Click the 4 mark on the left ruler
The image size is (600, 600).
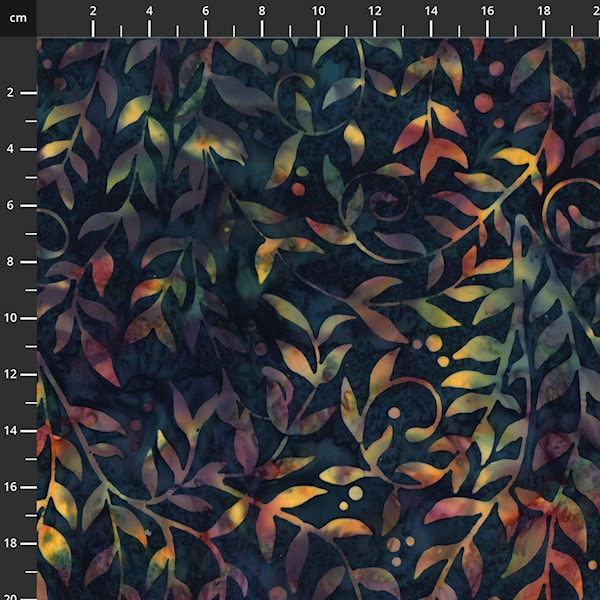10,149
